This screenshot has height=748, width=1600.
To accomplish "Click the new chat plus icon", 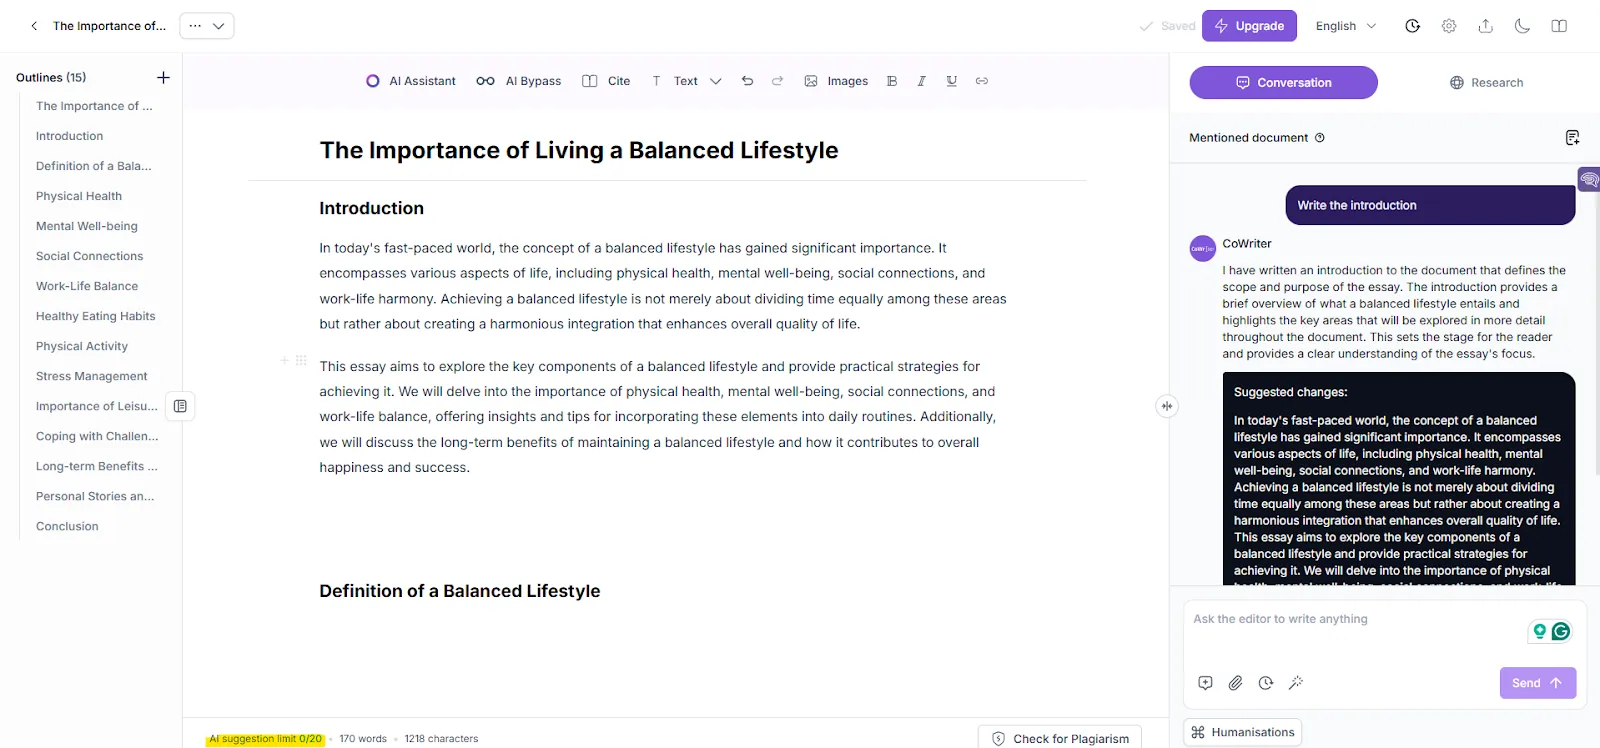I will pos(1205,683).
